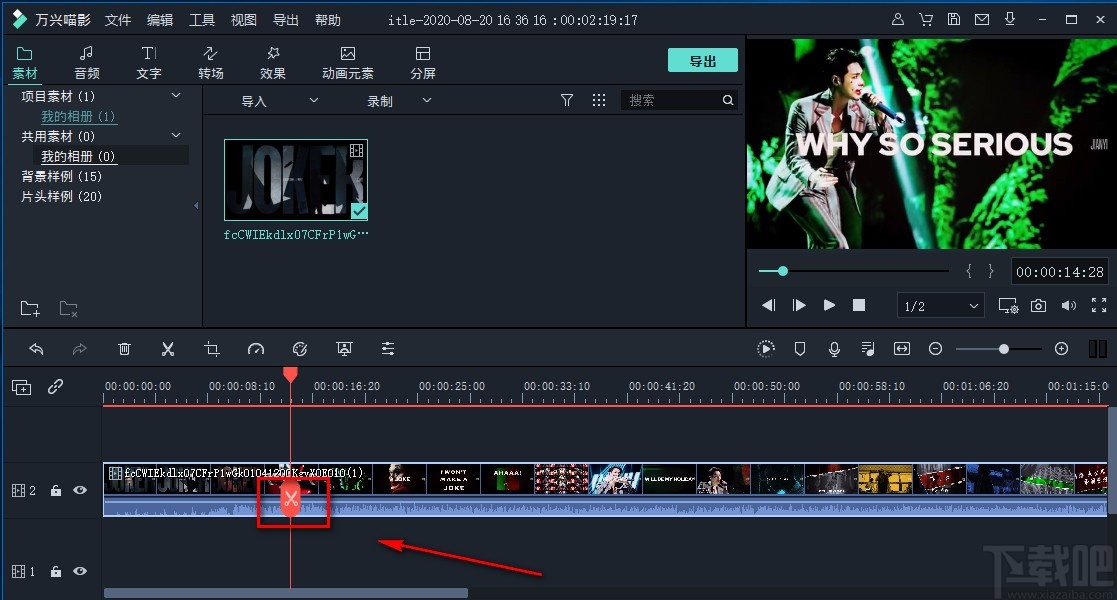Collapse the 项目素材 (1) section
The height and width of the screenshot is (600, 1117).
[176, 95]
